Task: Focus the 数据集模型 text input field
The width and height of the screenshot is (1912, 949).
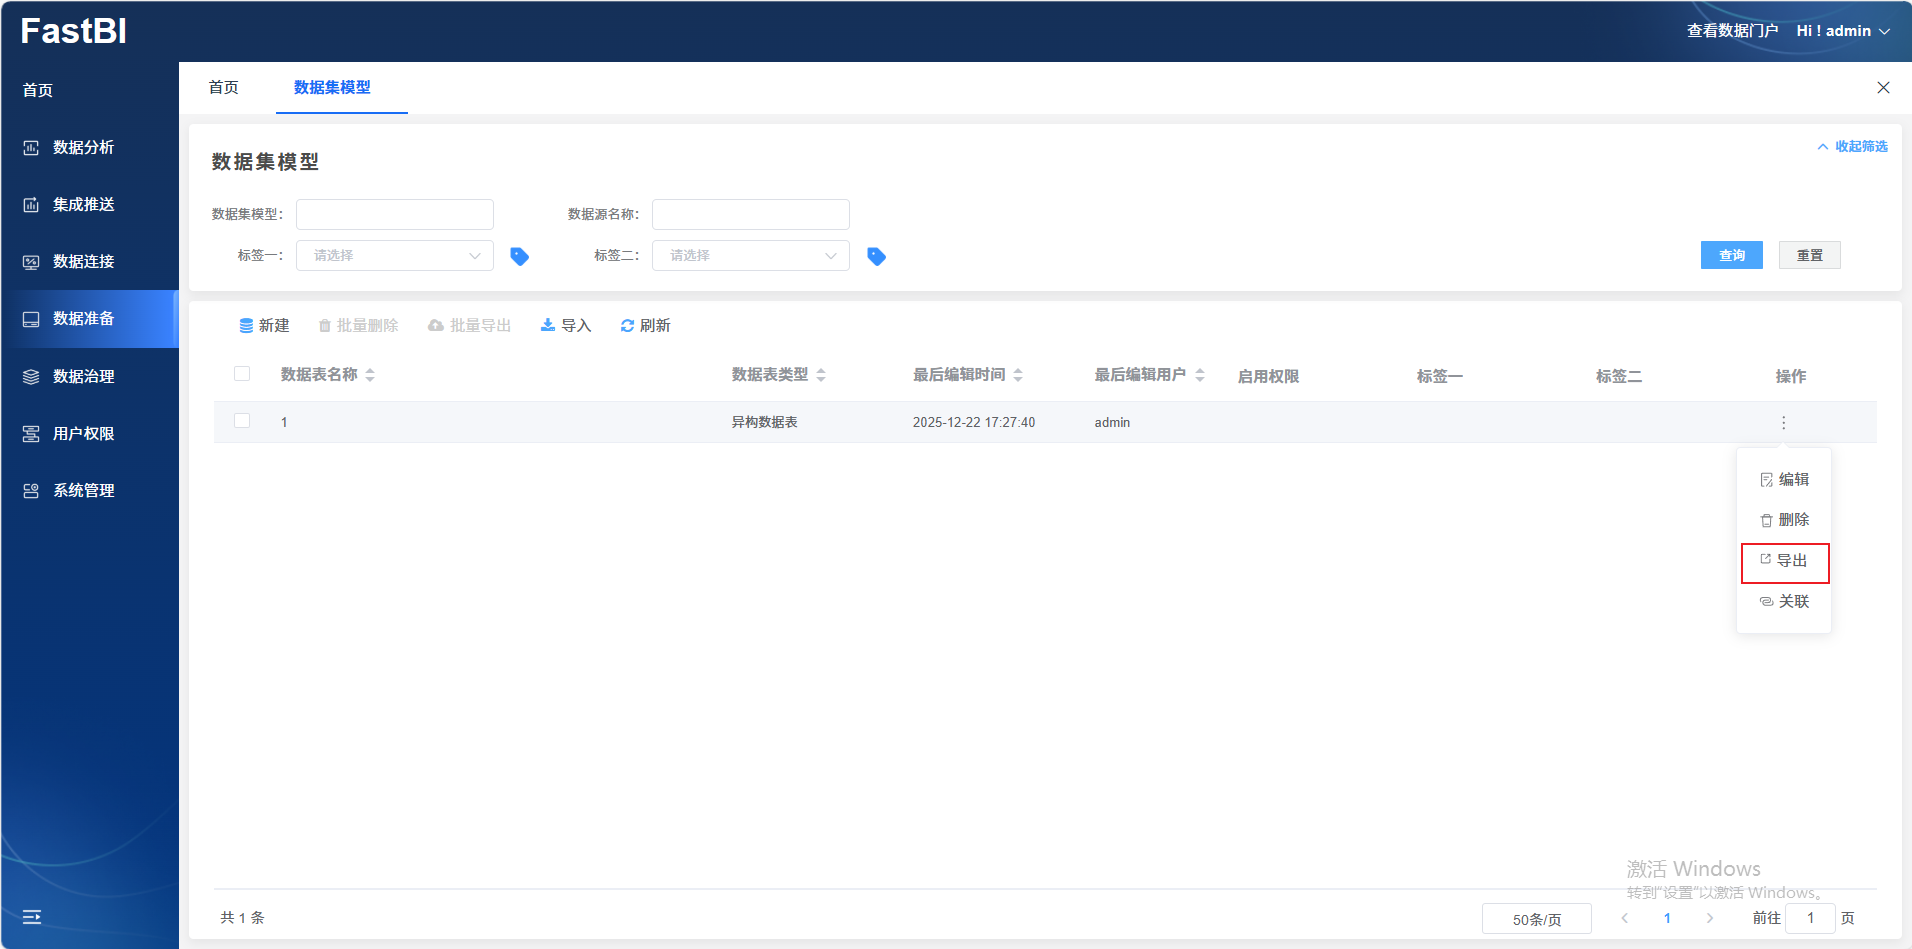Action: coord(395,214)
